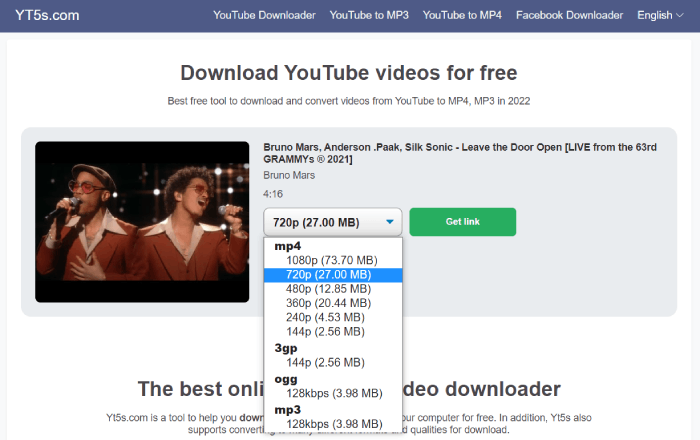Click the 3gp group label in dropdown
Image resolution: width=700 pixels, height=440 pixels.
click(x=286, y=348)
